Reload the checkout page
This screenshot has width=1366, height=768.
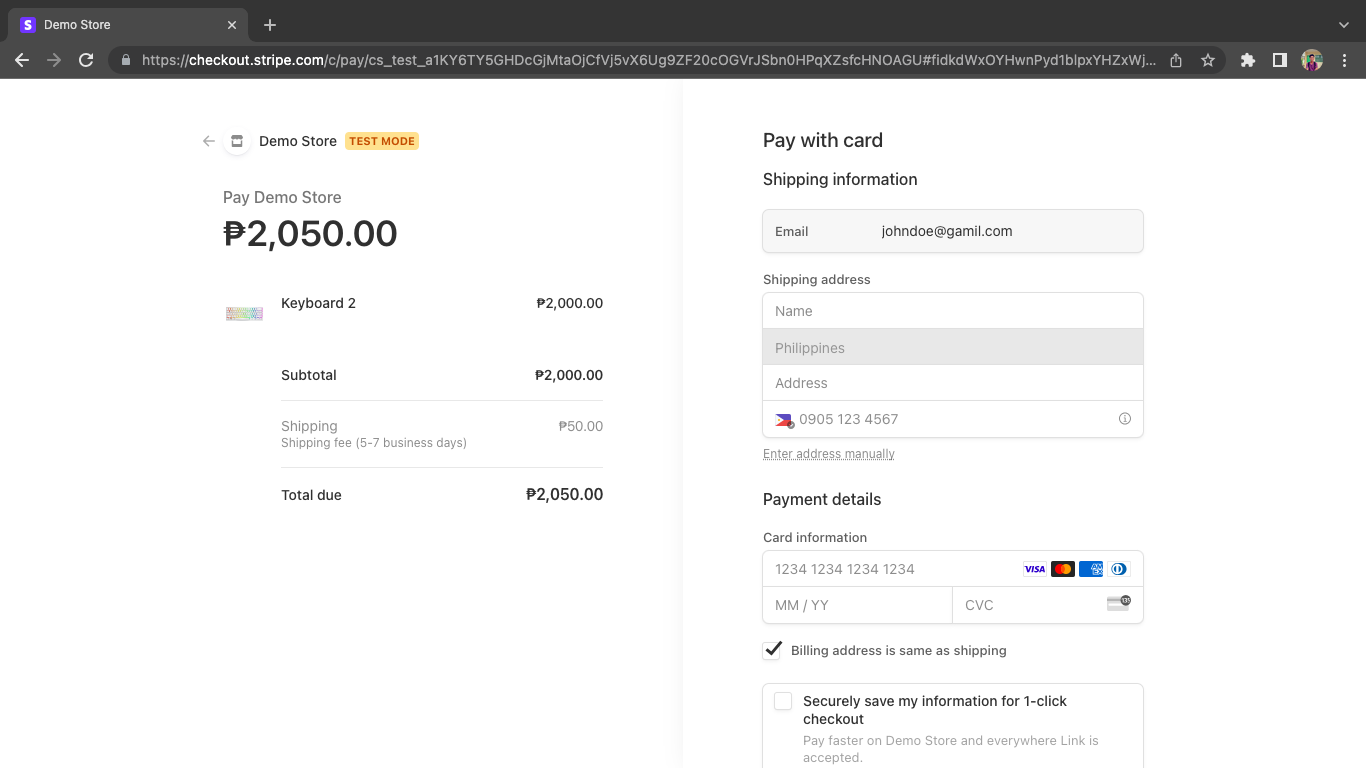click(x=86, y=60)
